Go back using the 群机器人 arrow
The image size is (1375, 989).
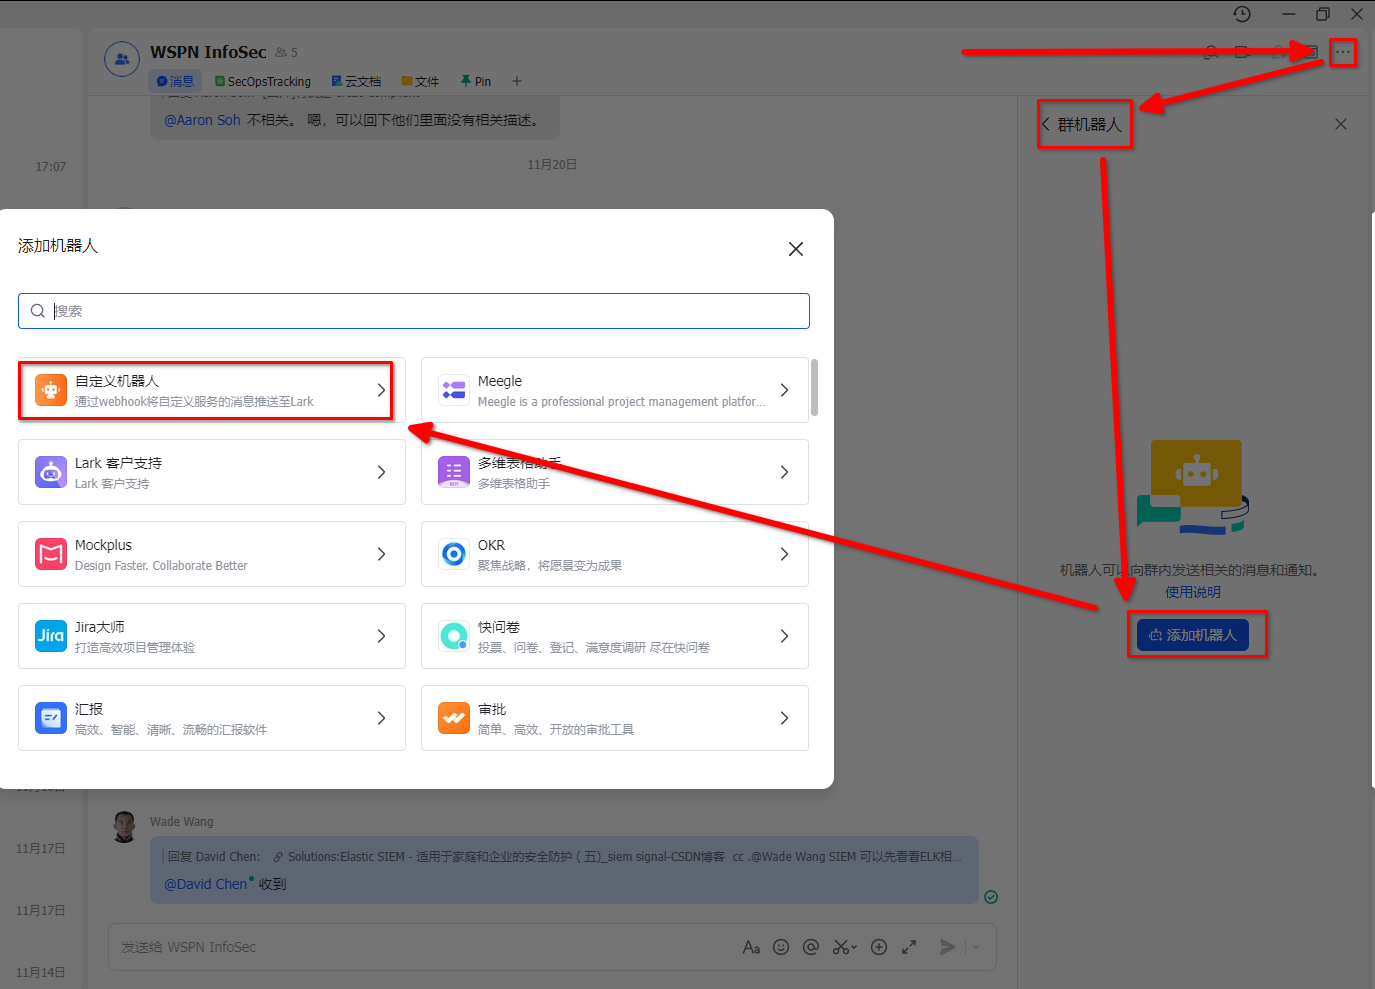pos(1046,125)
